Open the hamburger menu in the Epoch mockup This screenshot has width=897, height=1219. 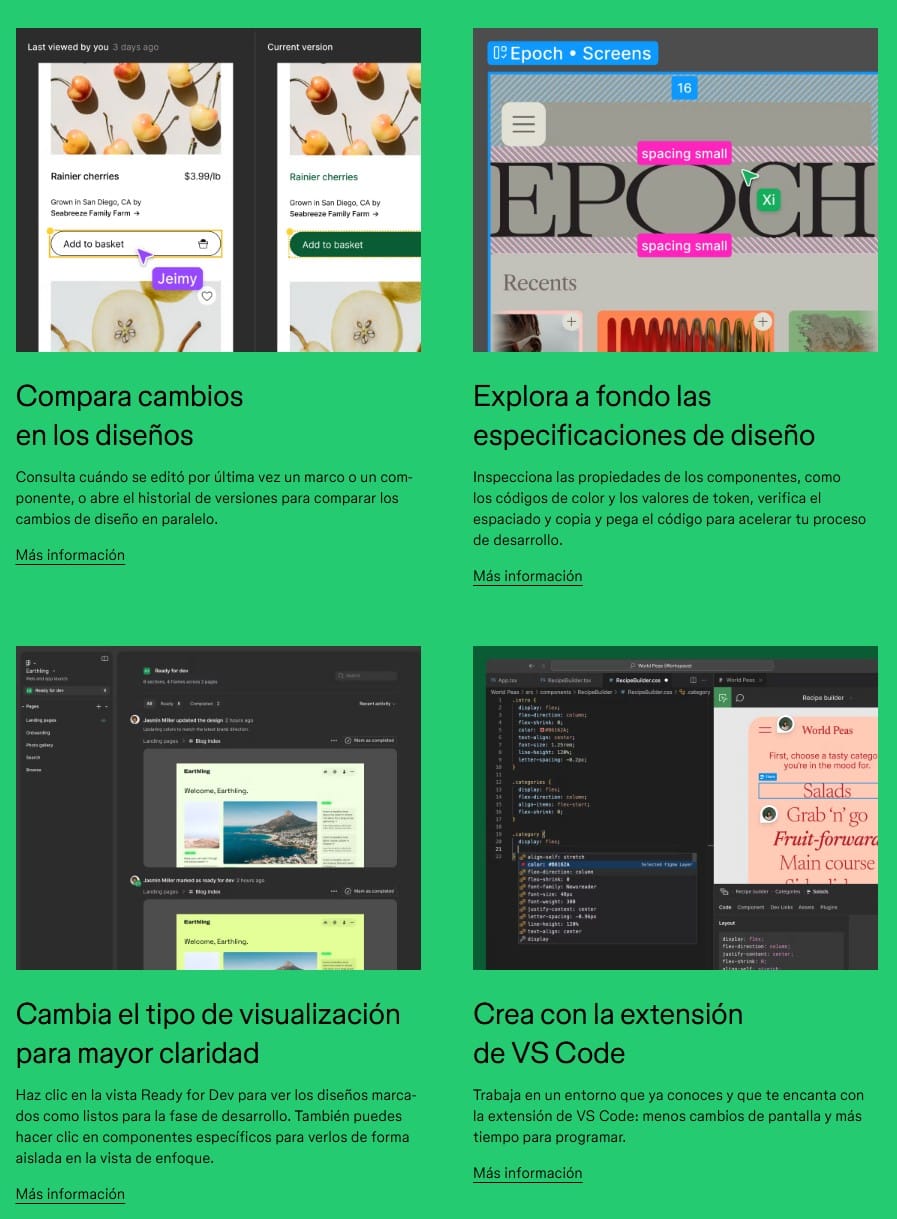pos(523,125)
